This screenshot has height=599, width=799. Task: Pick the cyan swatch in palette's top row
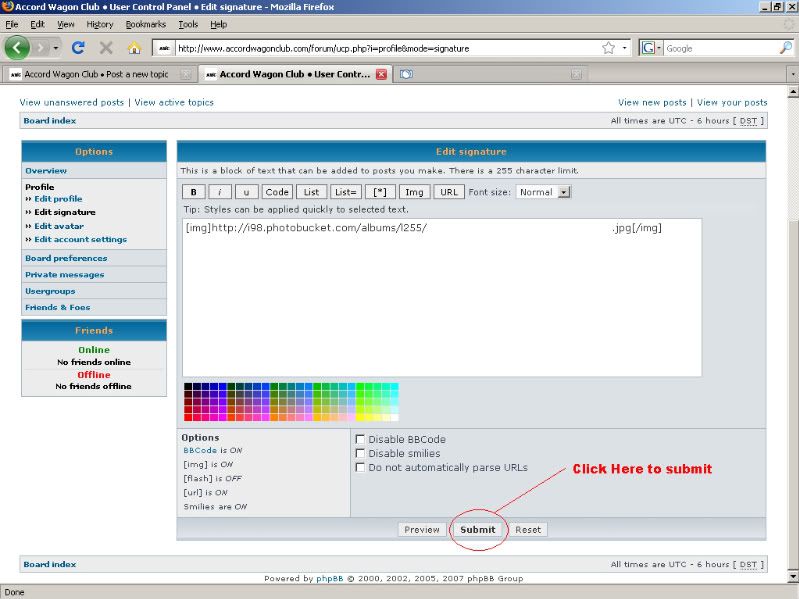point(394,387)
